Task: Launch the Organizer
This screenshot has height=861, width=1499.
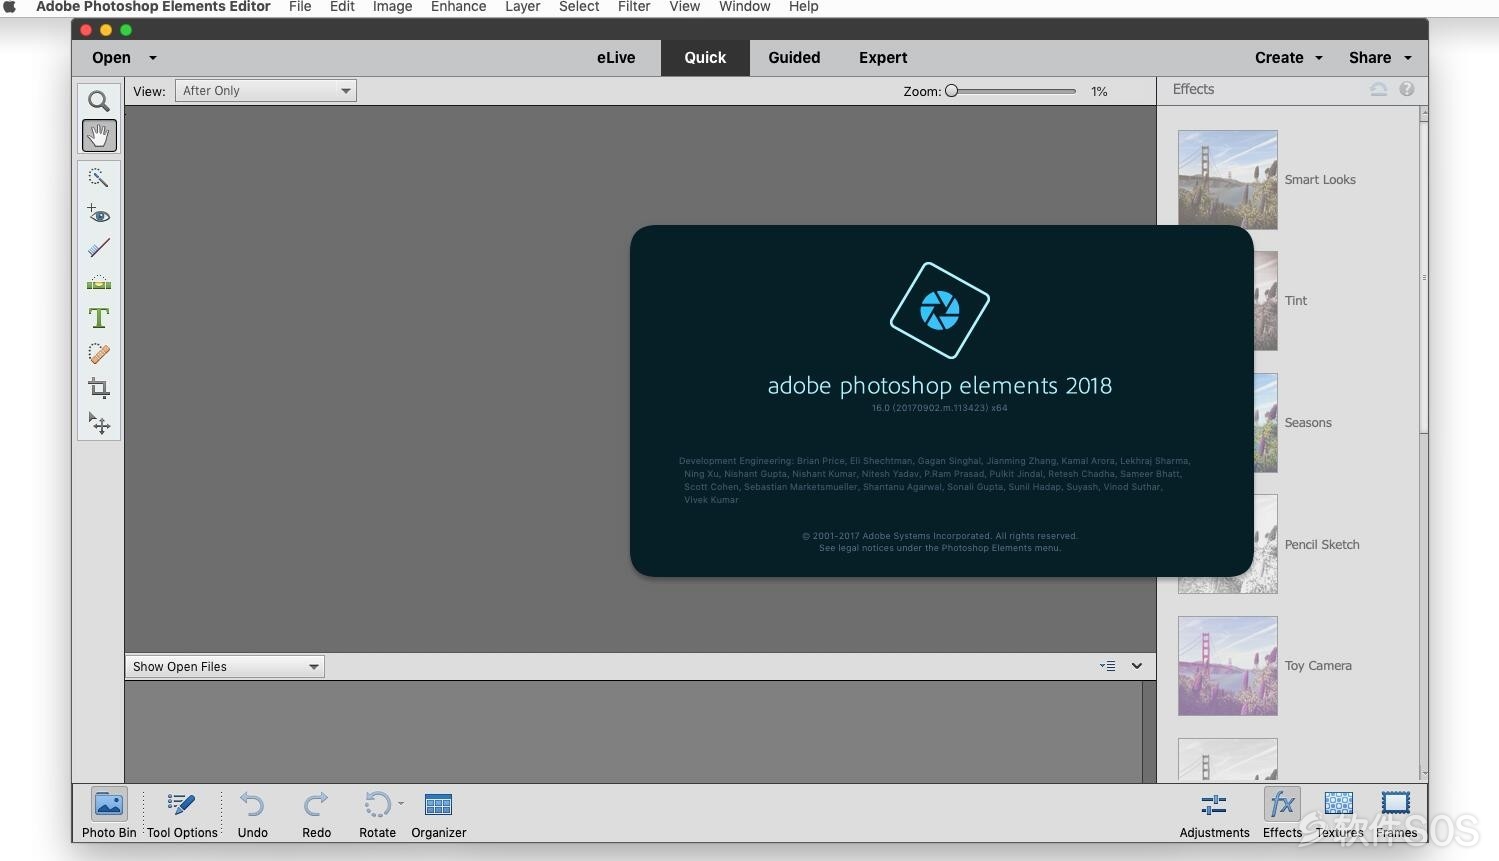Action: coord(439,813)
